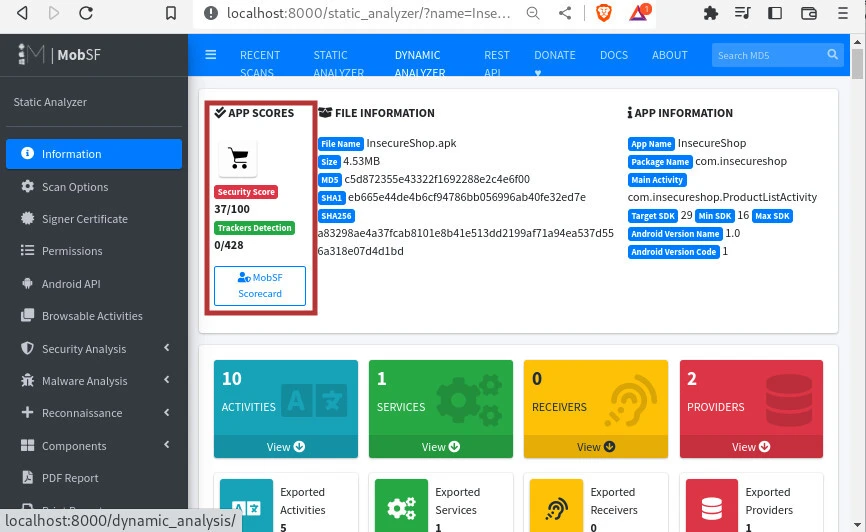Open Brave Shields lion icon

point(604,13)
